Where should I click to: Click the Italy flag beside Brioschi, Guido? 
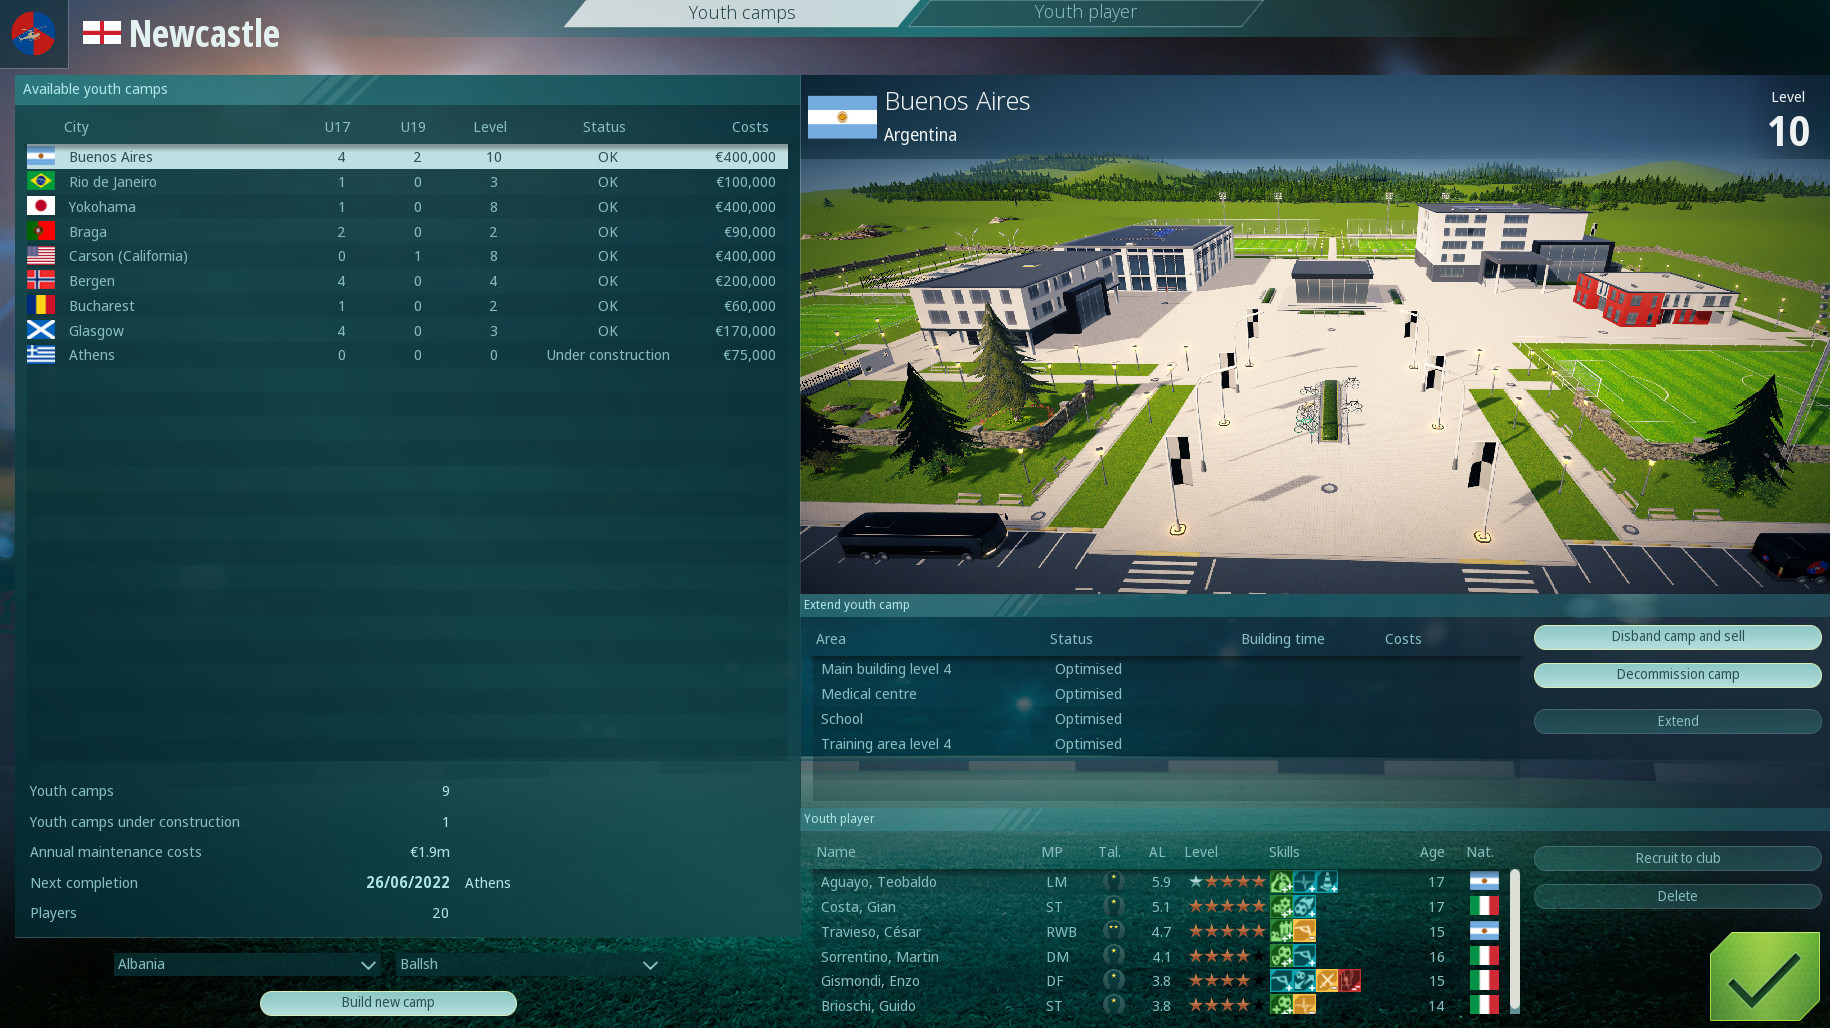tap(1485, 1005)
